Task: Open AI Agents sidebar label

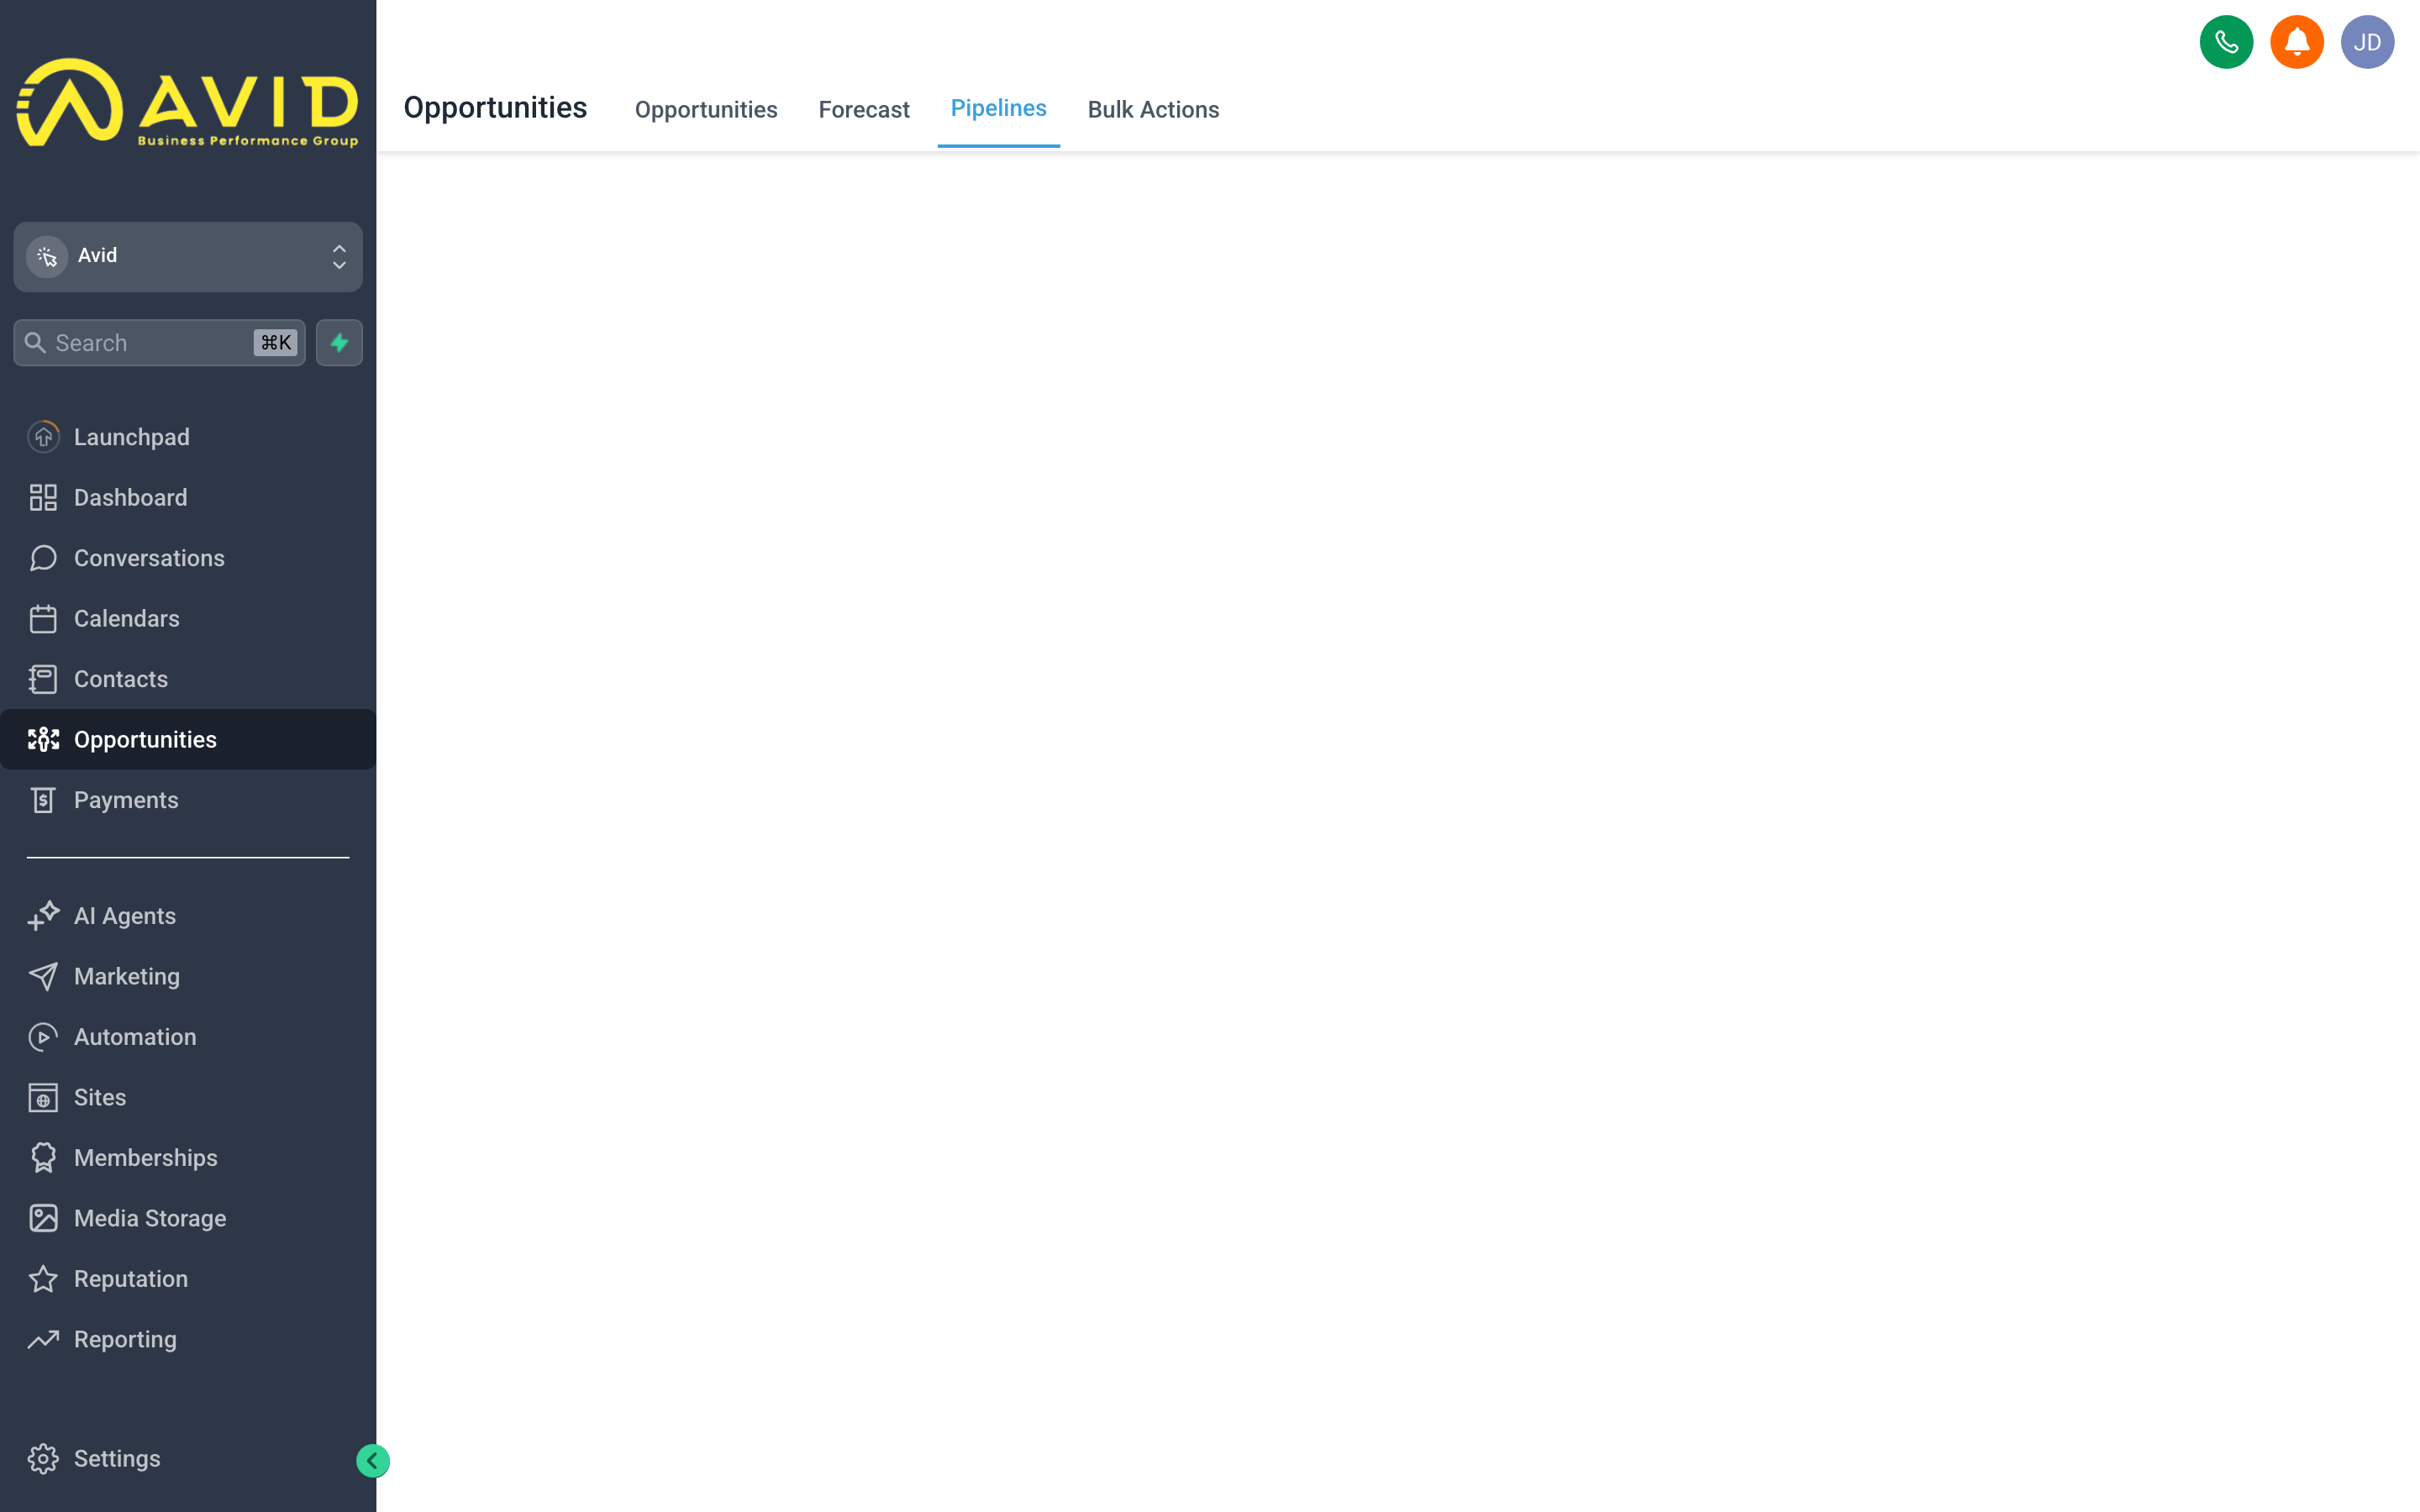Action: click(x=124, y=916)
